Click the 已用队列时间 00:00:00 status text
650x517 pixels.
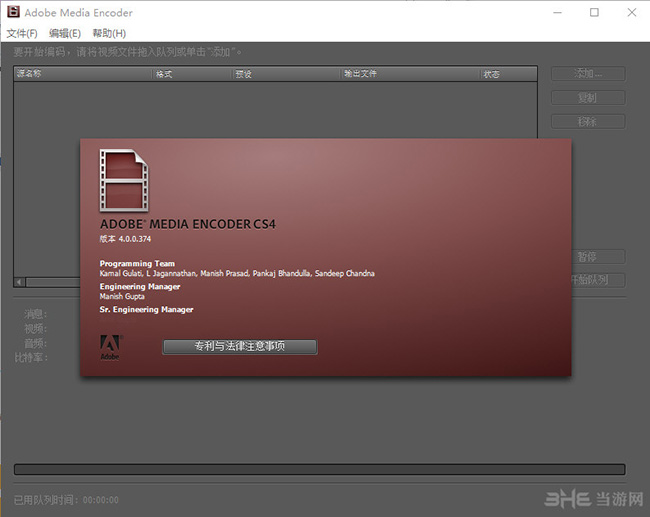click(x=66, y=500)
